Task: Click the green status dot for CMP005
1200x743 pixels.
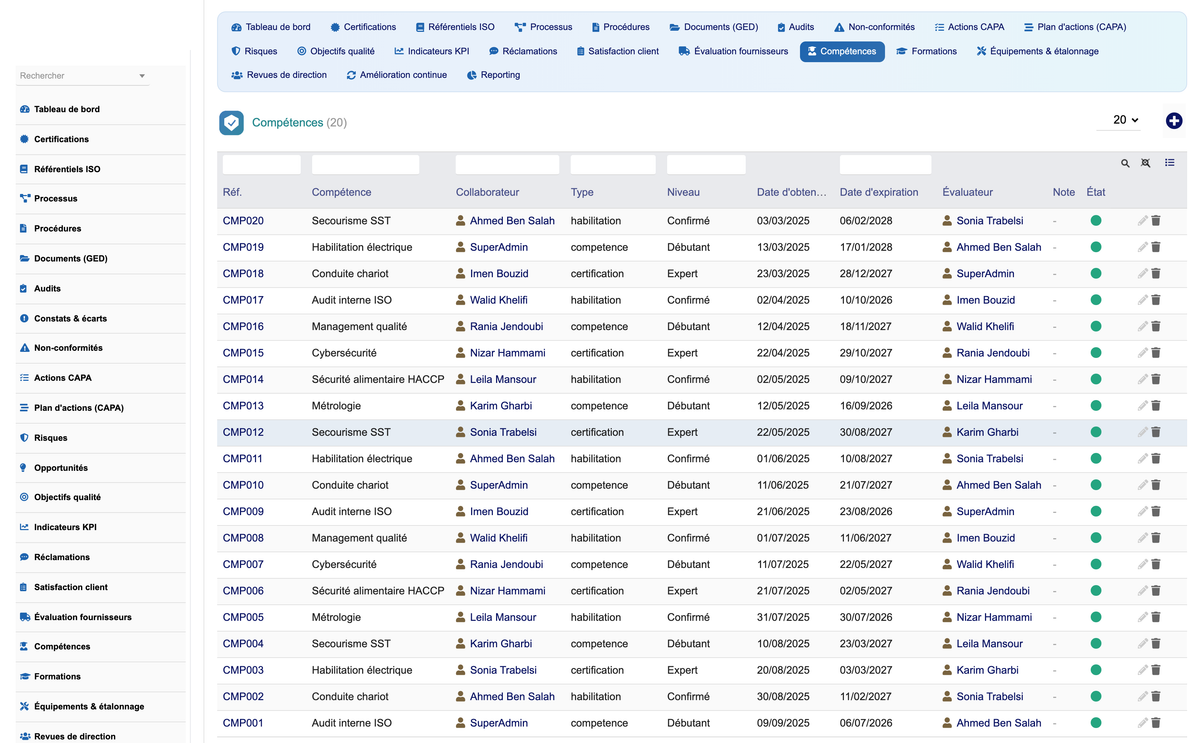Action: pos(1096,617)
